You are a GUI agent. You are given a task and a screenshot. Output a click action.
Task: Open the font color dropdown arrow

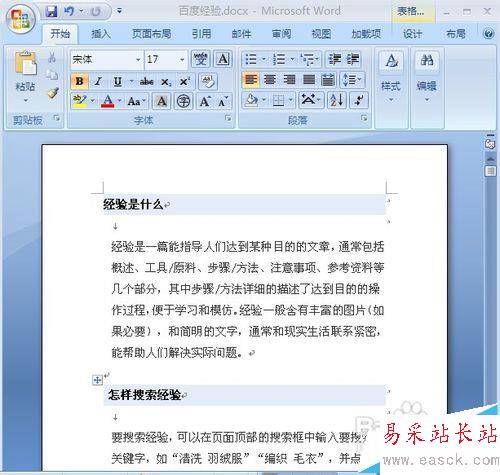(x=119, y=101)
